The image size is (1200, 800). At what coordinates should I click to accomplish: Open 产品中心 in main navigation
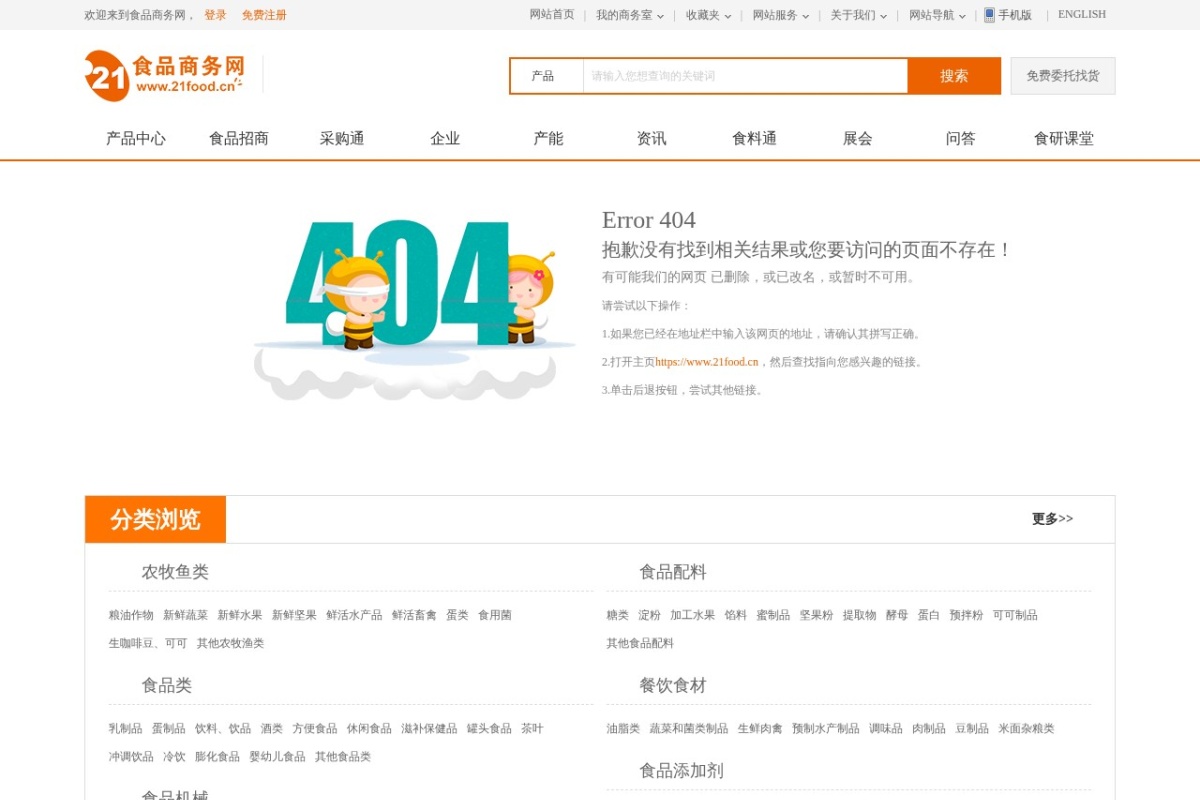pos(136,139)
